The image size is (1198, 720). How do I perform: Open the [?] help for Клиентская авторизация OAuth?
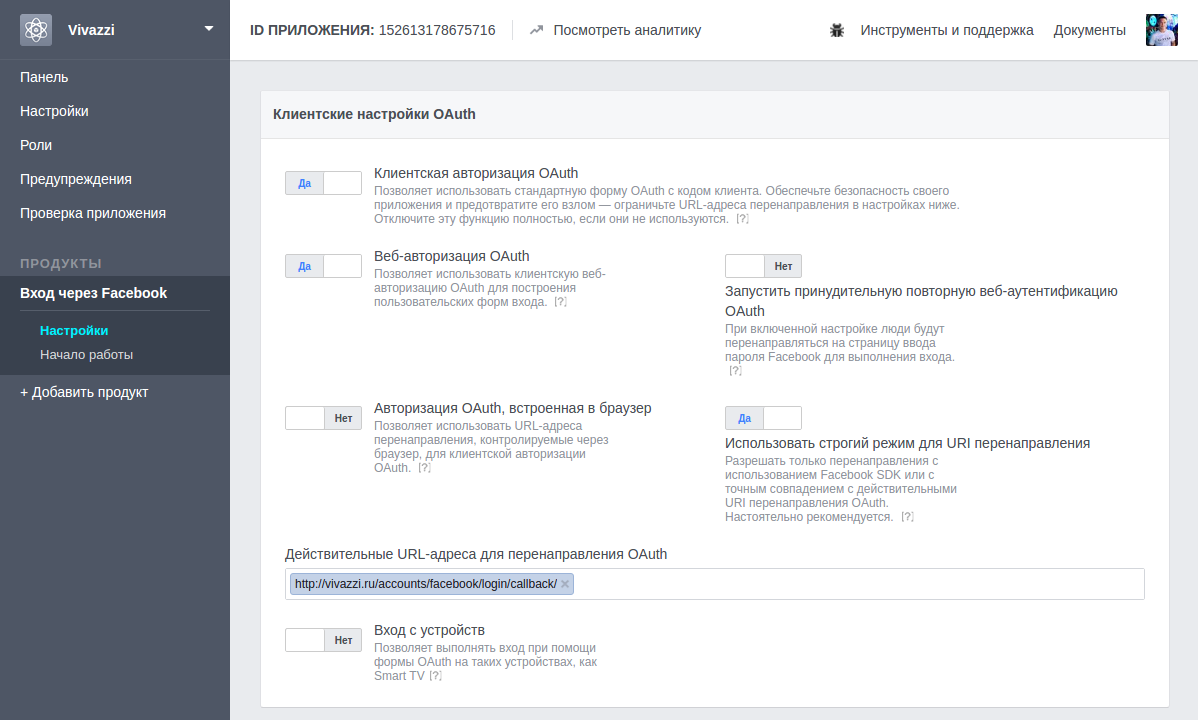pos(742,219)
